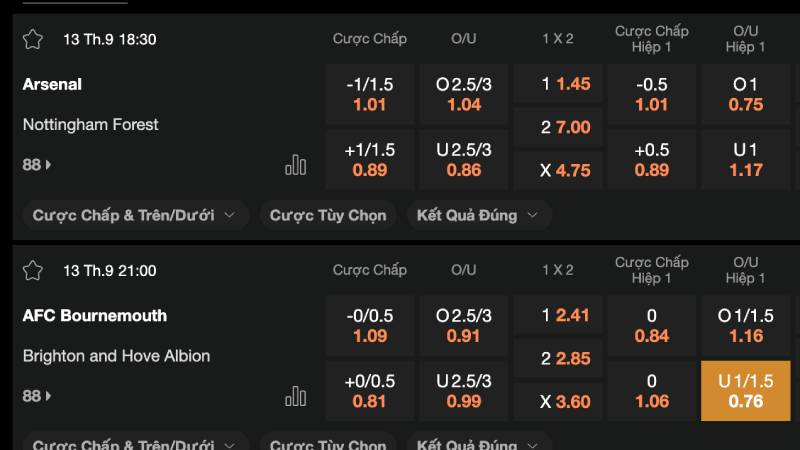Screen dimensions: 800x450
Task: Favorite the AFC Bournemouth match star
Action: click(33, 271)
